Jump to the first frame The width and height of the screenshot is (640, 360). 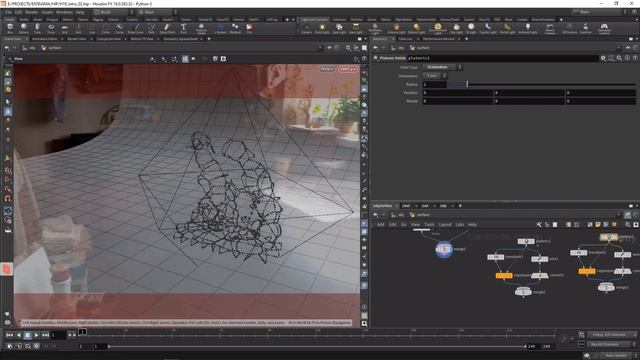[x=9, y=335]
